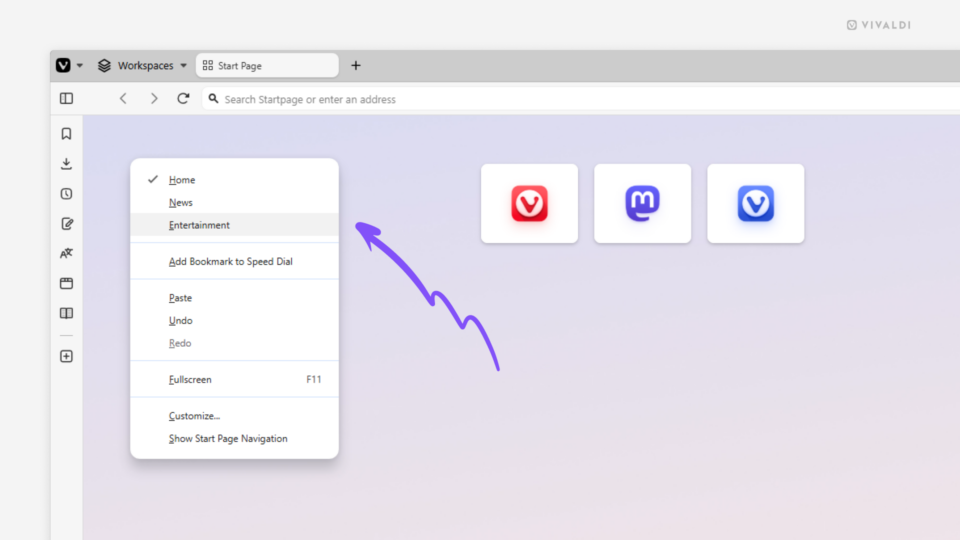Image resolution: width=960 pixels, height=540 pixels.
Task: Select Undo in the context menu
Action: coord(234,321)
